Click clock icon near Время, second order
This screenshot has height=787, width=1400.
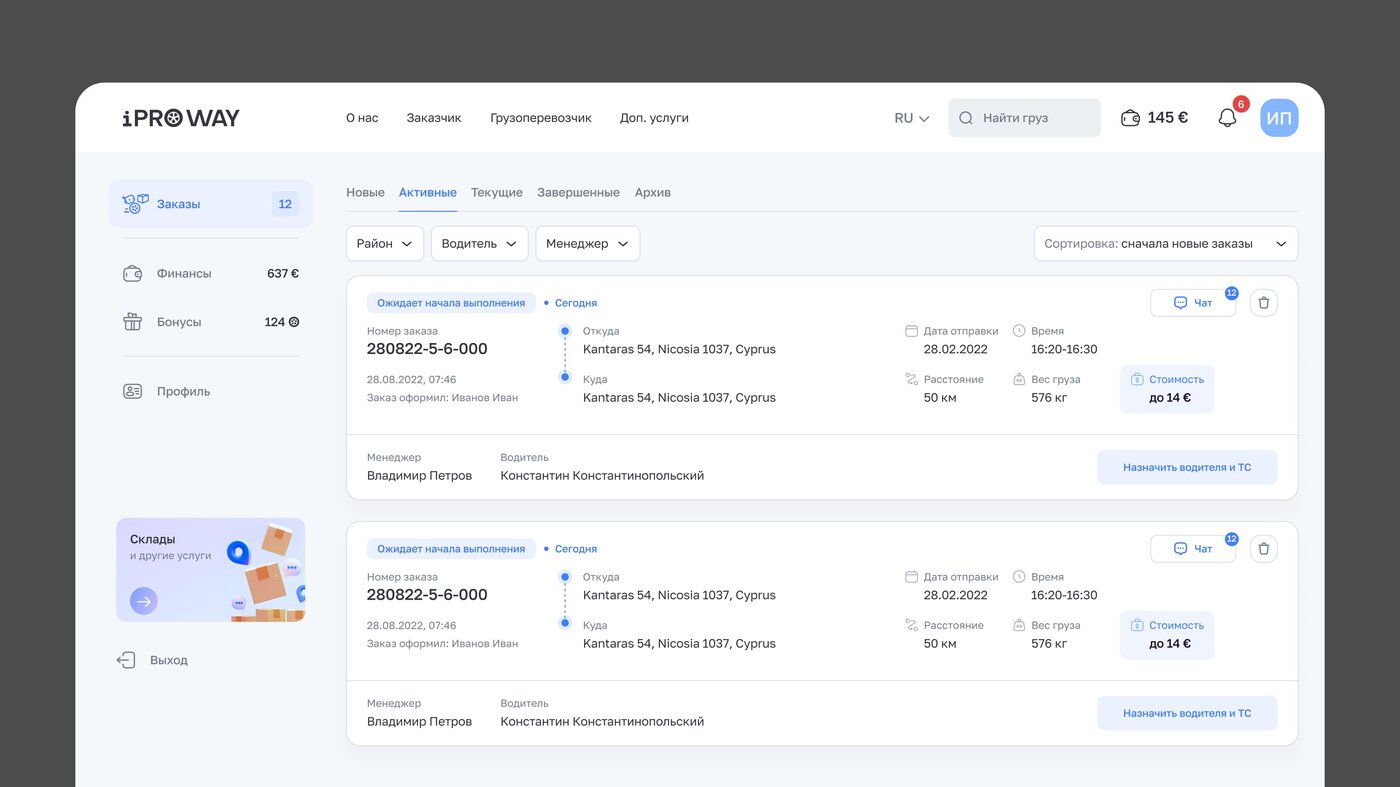pos(1019,577)
